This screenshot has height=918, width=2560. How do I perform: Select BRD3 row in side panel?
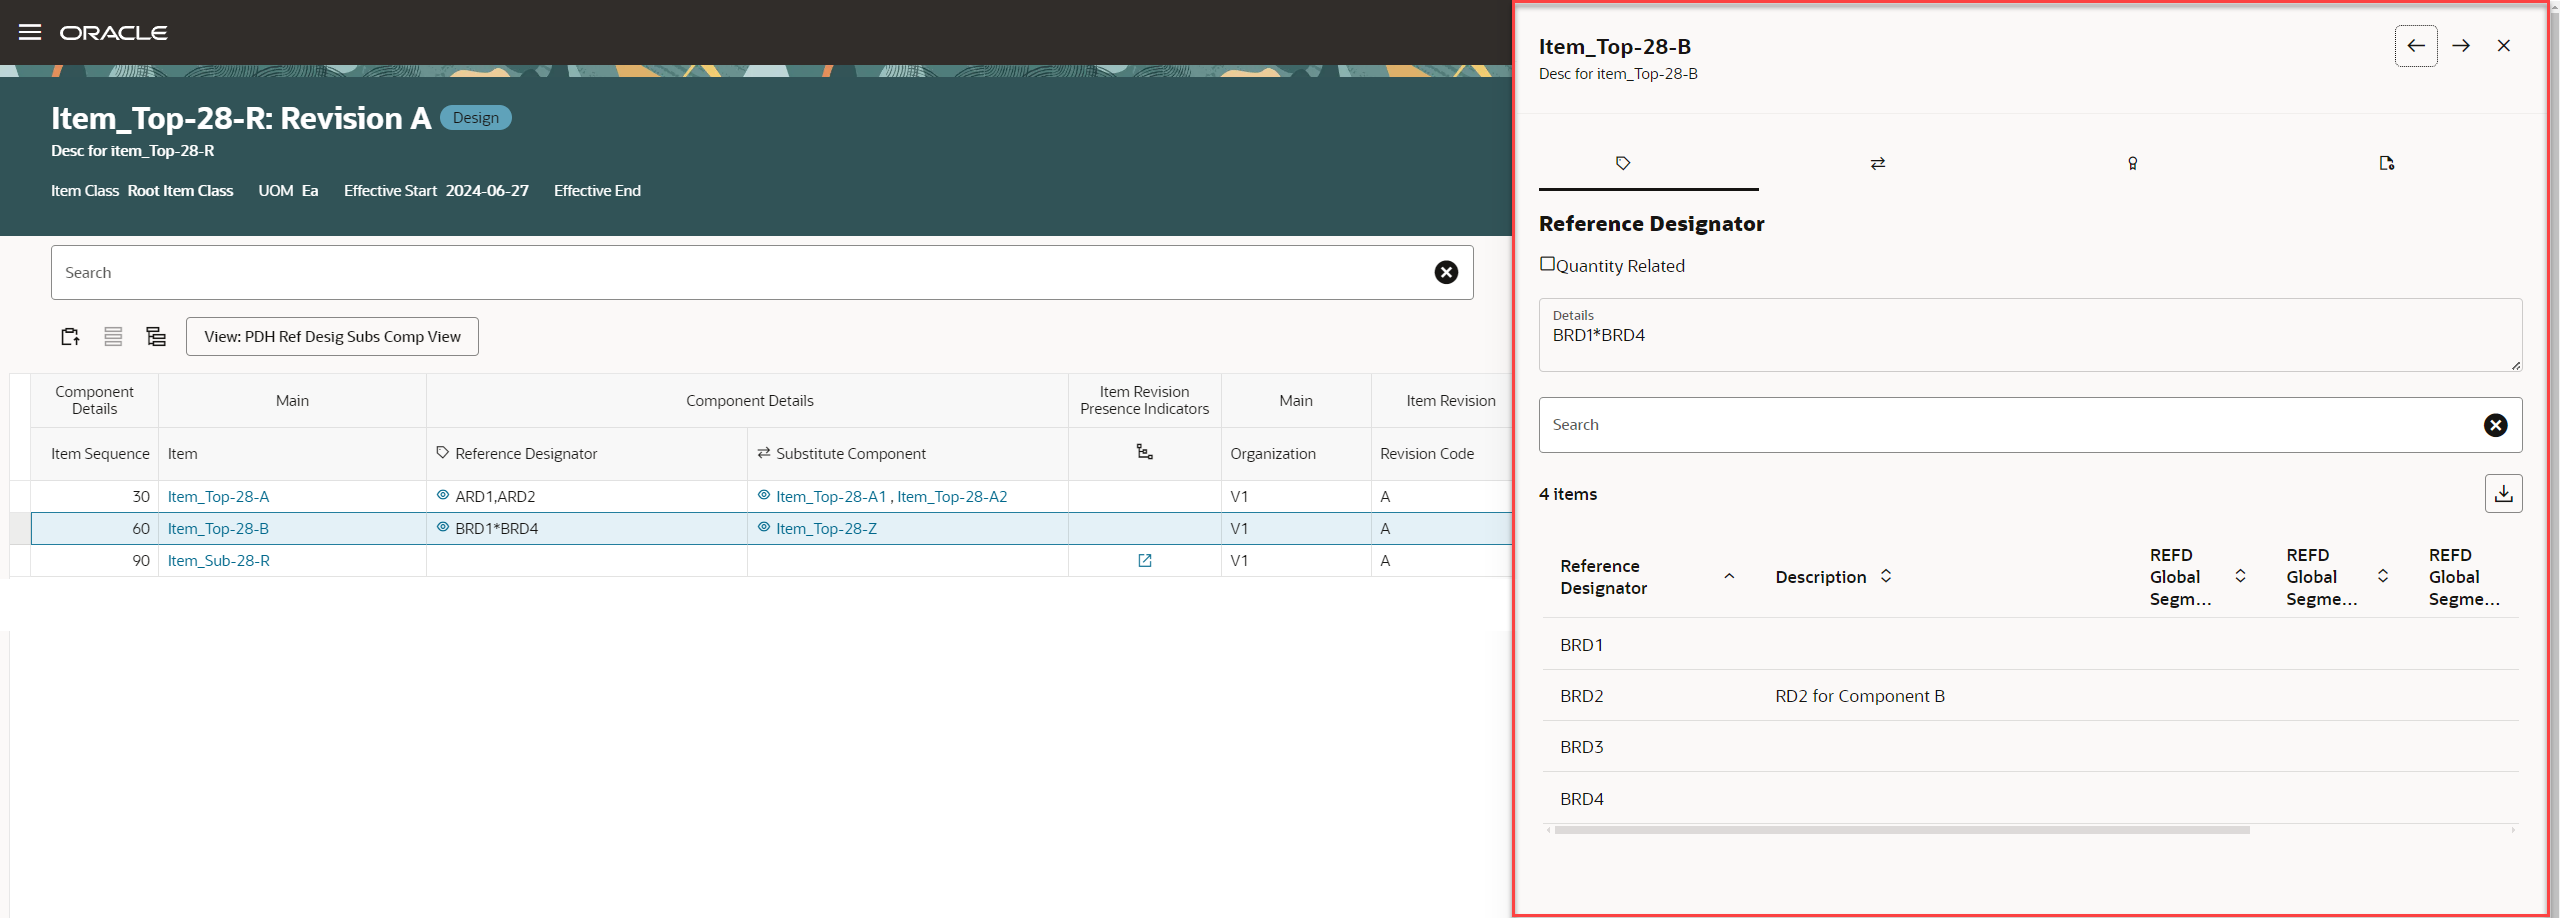[x=2030, y=747]
